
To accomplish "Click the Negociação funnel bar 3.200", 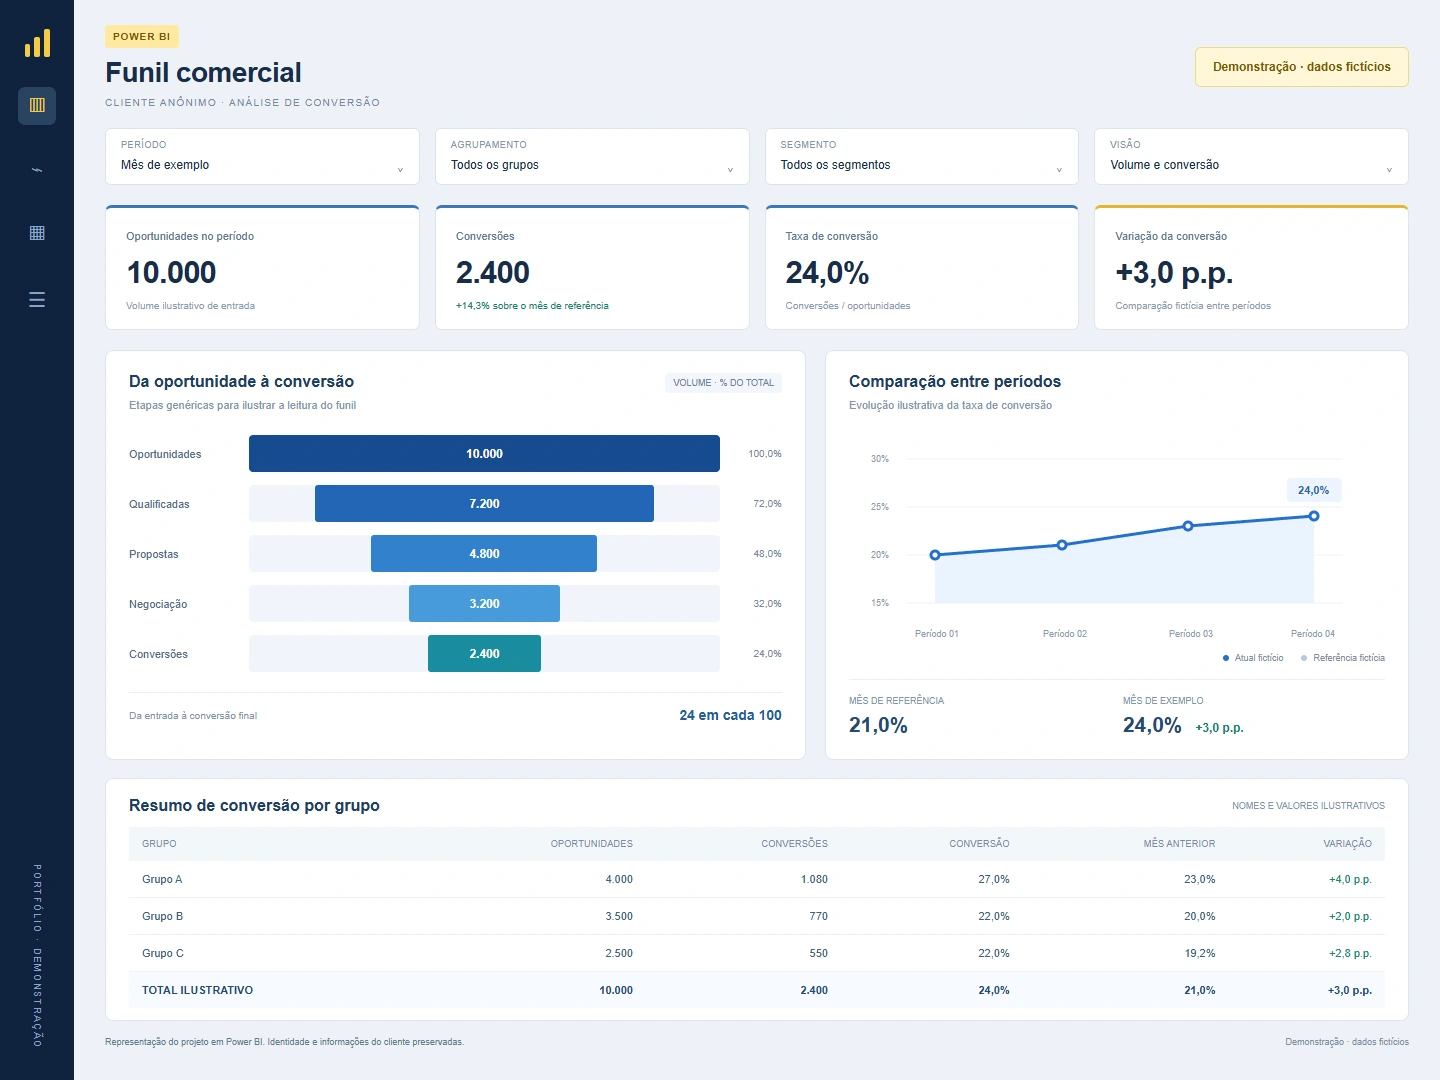I will [x=484, y=604].
